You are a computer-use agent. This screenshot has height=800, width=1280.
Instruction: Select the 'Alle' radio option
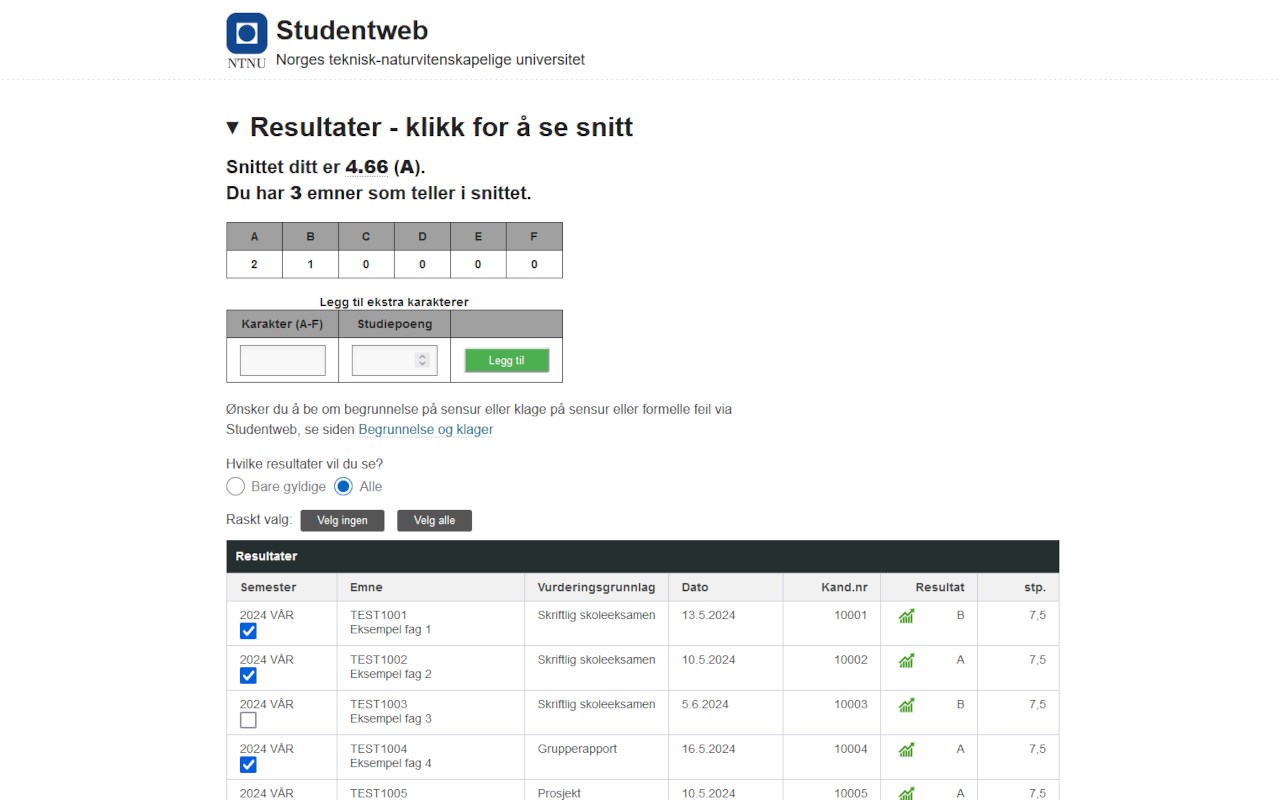tap(343, 487)
